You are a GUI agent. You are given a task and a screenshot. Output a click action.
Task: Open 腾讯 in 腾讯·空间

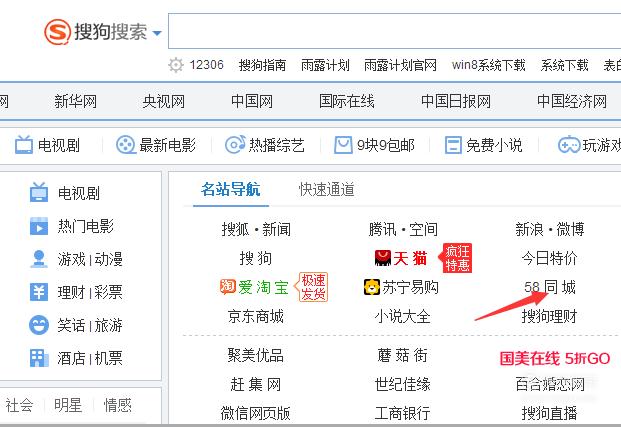point(382,229)
